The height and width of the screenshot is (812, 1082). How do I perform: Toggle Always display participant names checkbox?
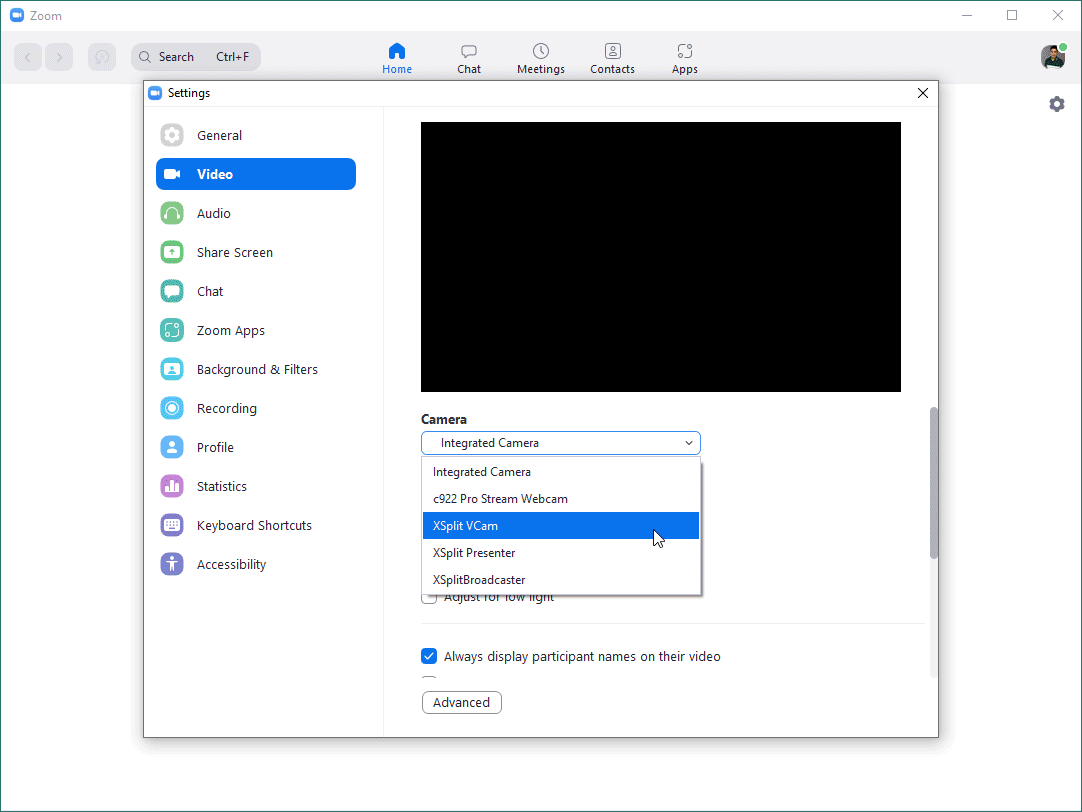coord(429,656)
